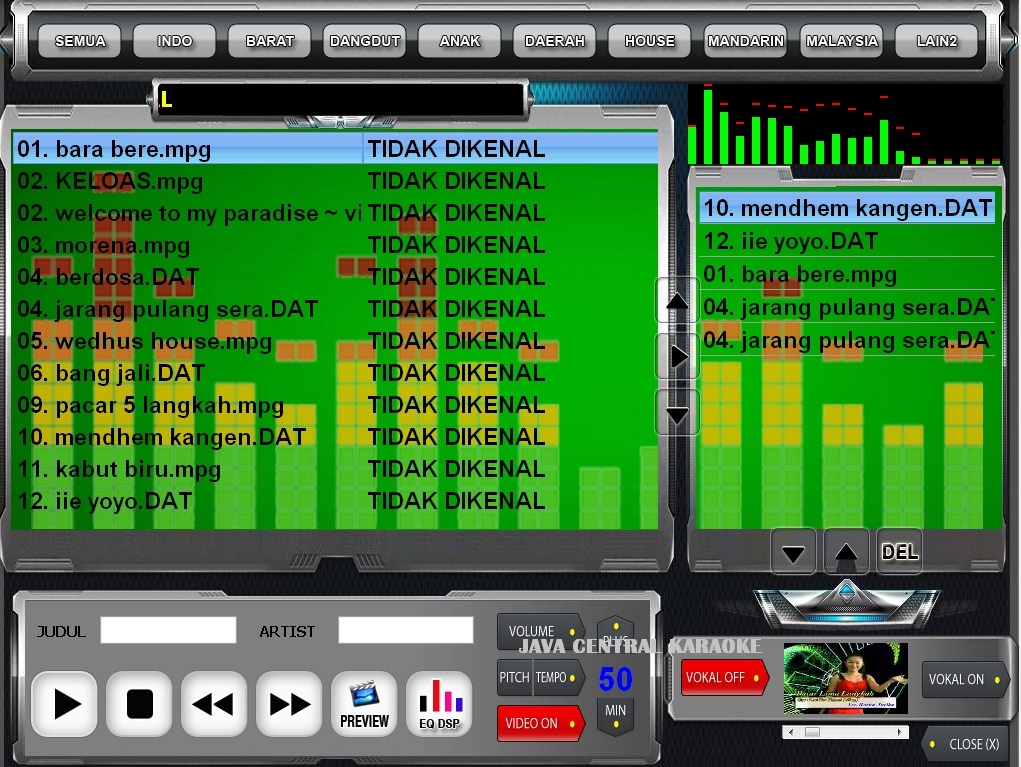Stop the current song
This screenshot has height=767, width=1021.
click(139, 704)
